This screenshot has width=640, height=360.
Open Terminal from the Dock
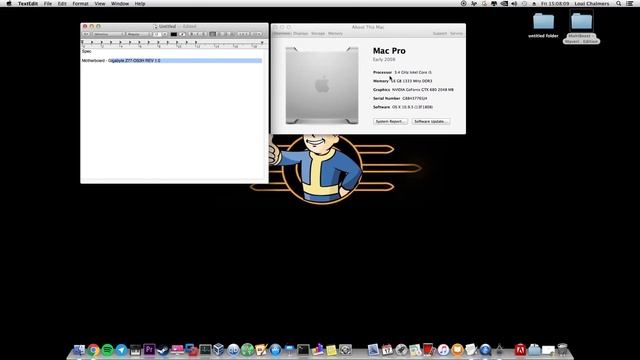[x=303, y=350]
